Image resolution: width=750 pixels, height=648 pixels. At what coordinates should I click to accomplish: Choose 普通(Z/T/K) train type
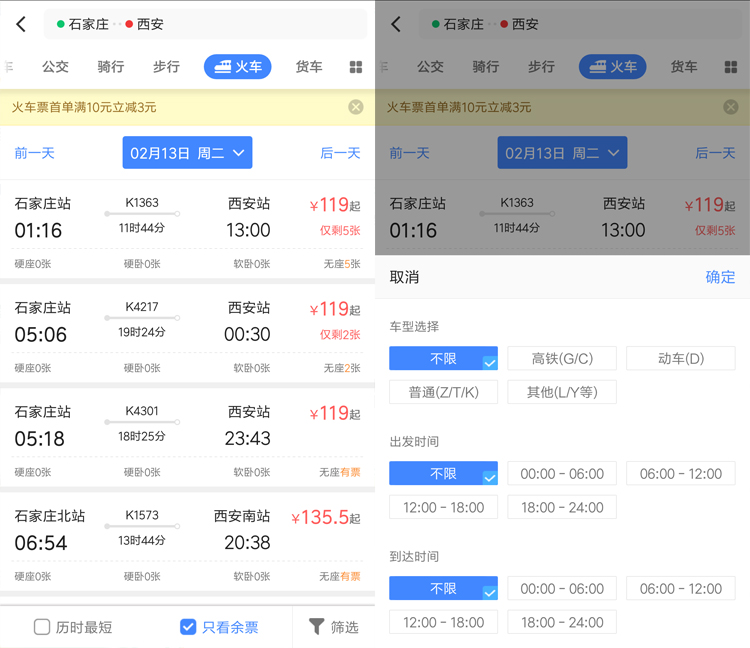pyautogui.click(x=443, y=392)
